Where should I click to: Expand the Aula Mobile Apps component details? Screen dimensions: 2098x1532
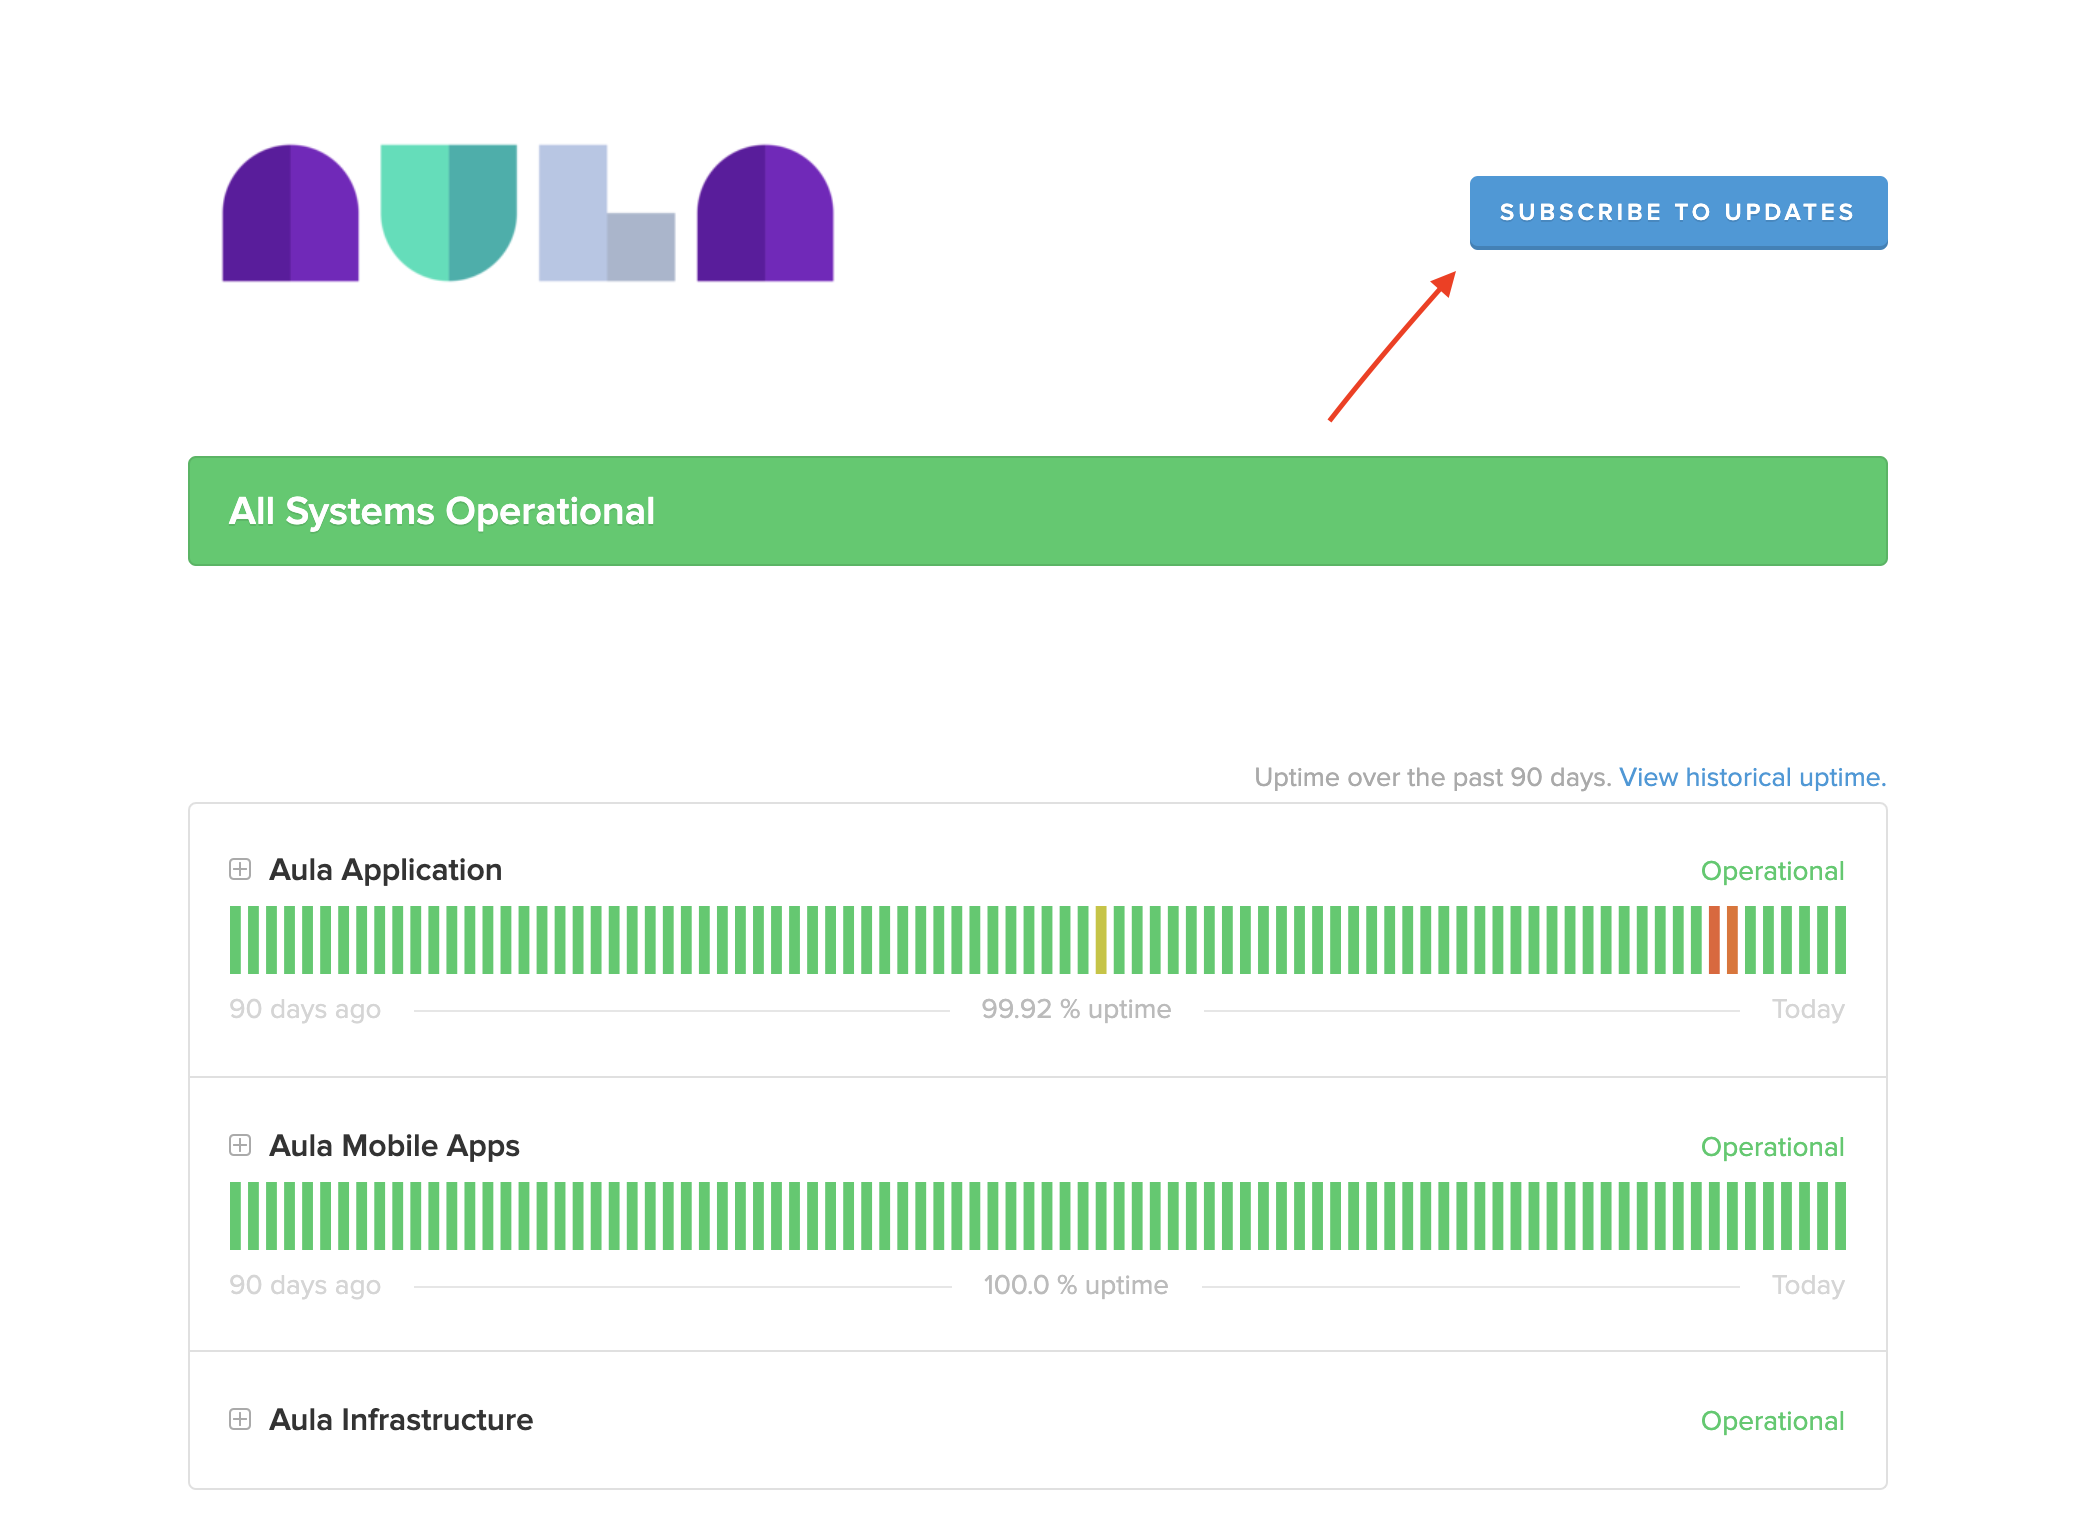239,1147
